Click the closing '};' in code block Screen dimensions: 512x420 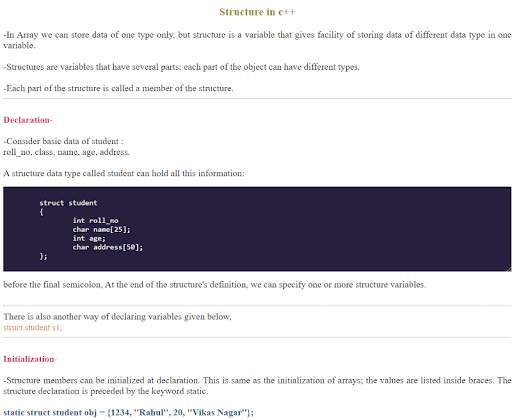pyautogui.click(x=43, y=256)
